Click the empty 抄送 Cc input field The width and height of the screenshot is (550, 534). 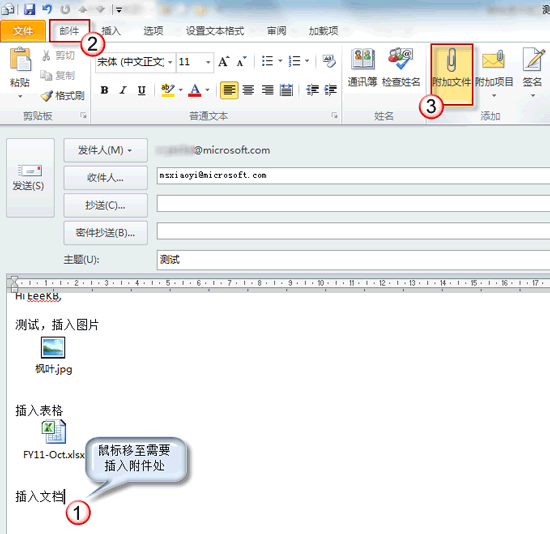coord(353,204)
